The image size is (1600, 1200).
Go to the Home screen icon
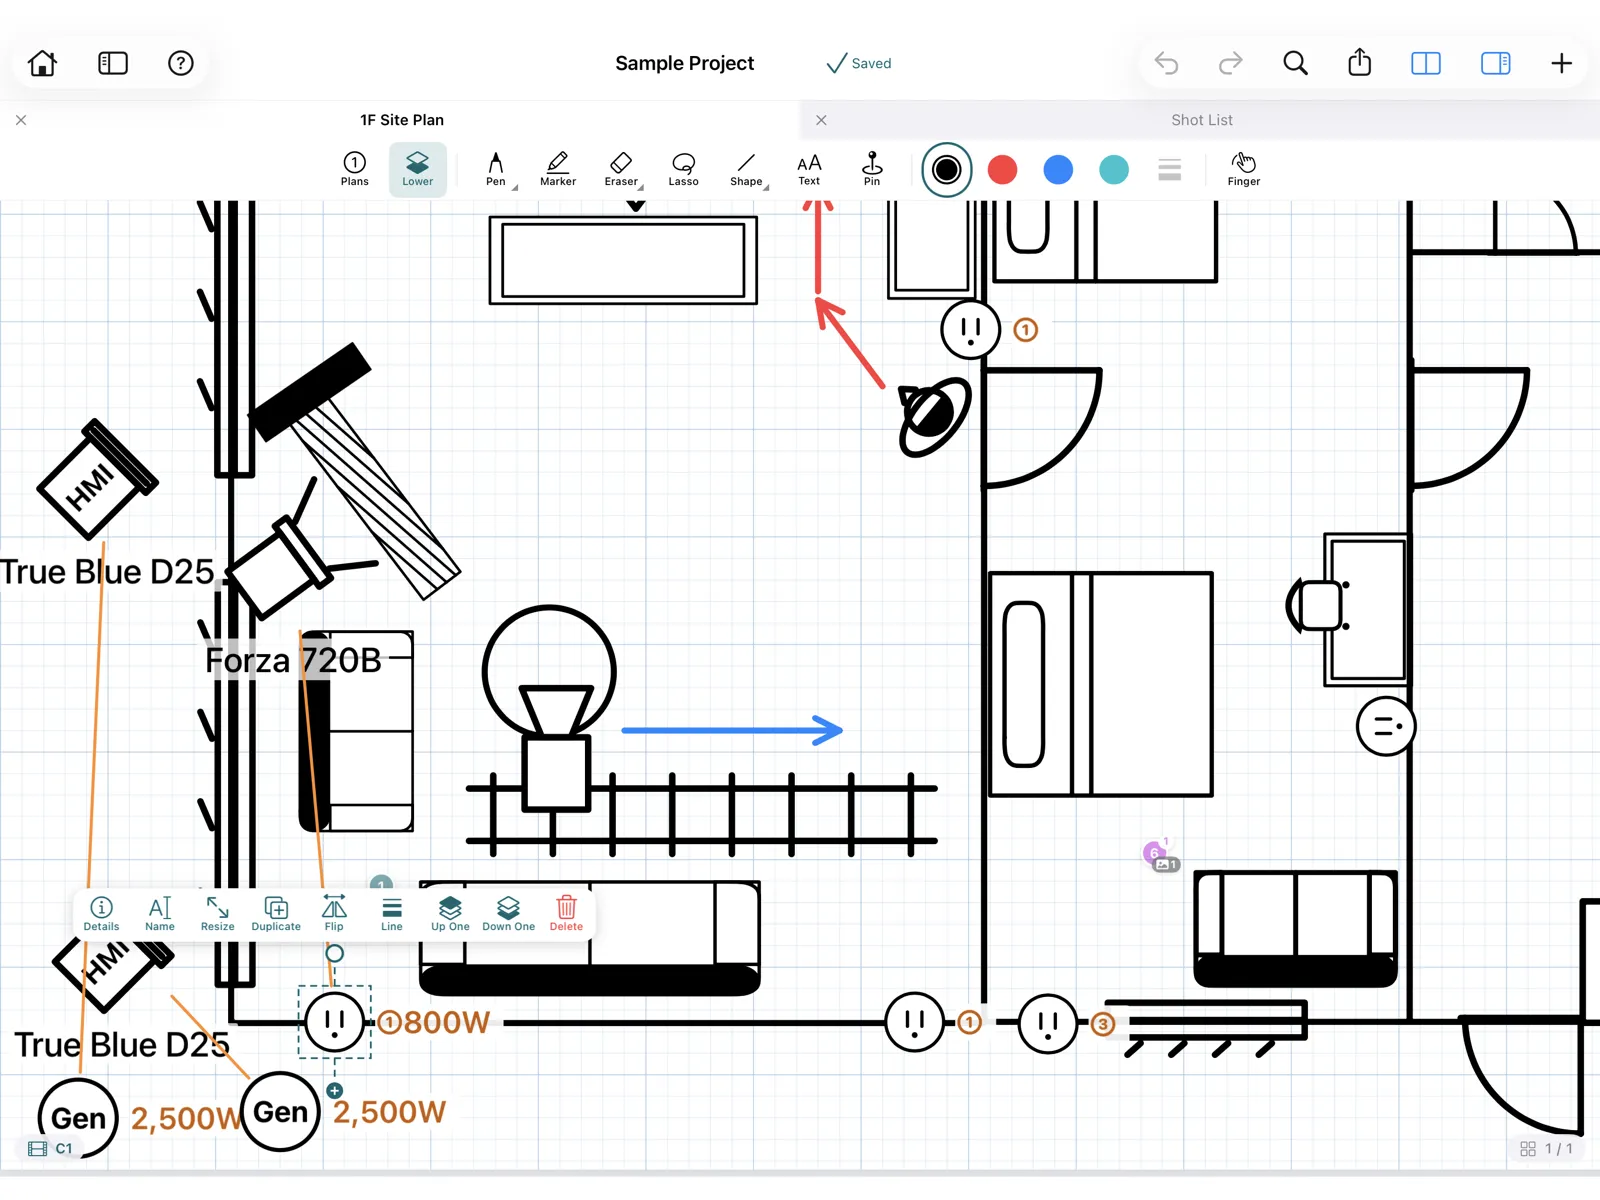tap(42, 63)
